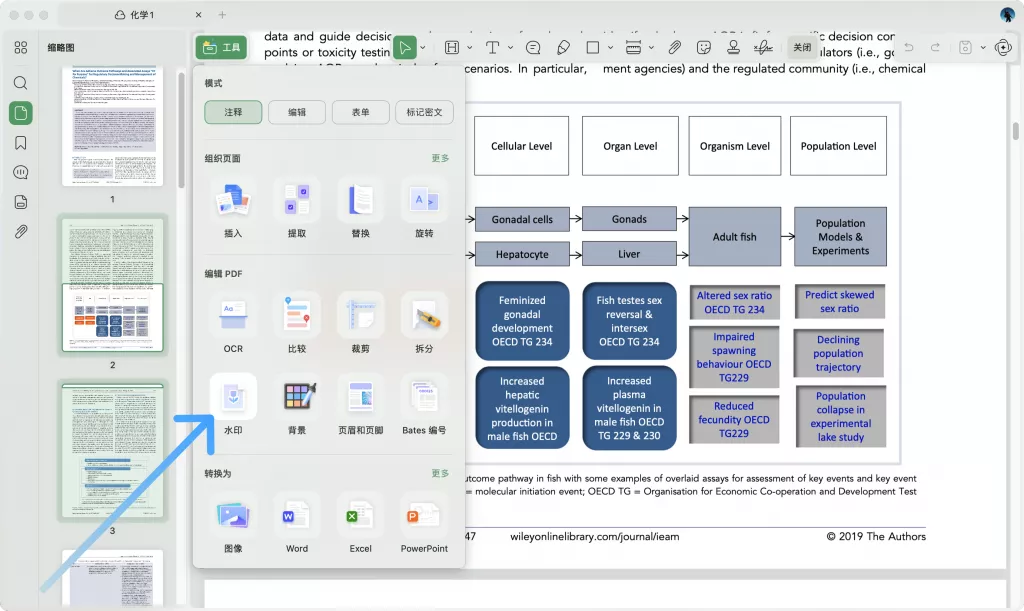Open the AI assistant icon
The height and width of the screenshot is (611, 1024).
[x=1003, y=47]
